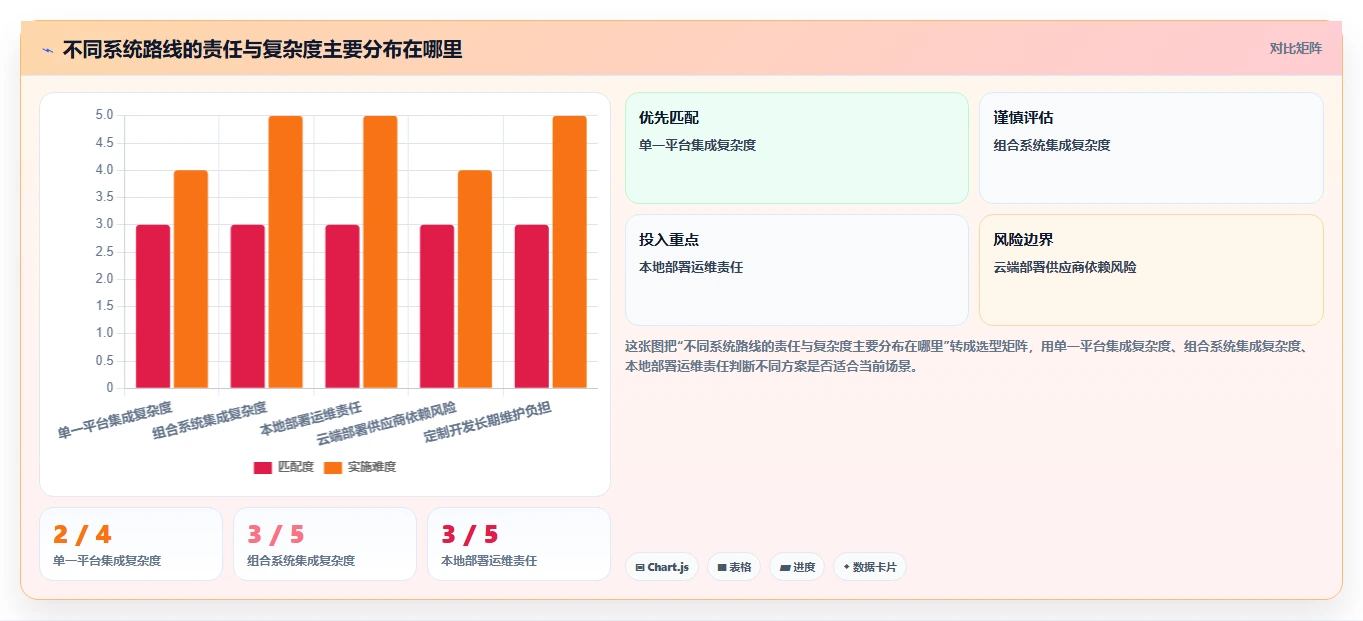Click the red bar for 单一平台集成复杂度
Image resolution: width=1363 pixels, height=621 pixels.
click(x=153, y=306)
